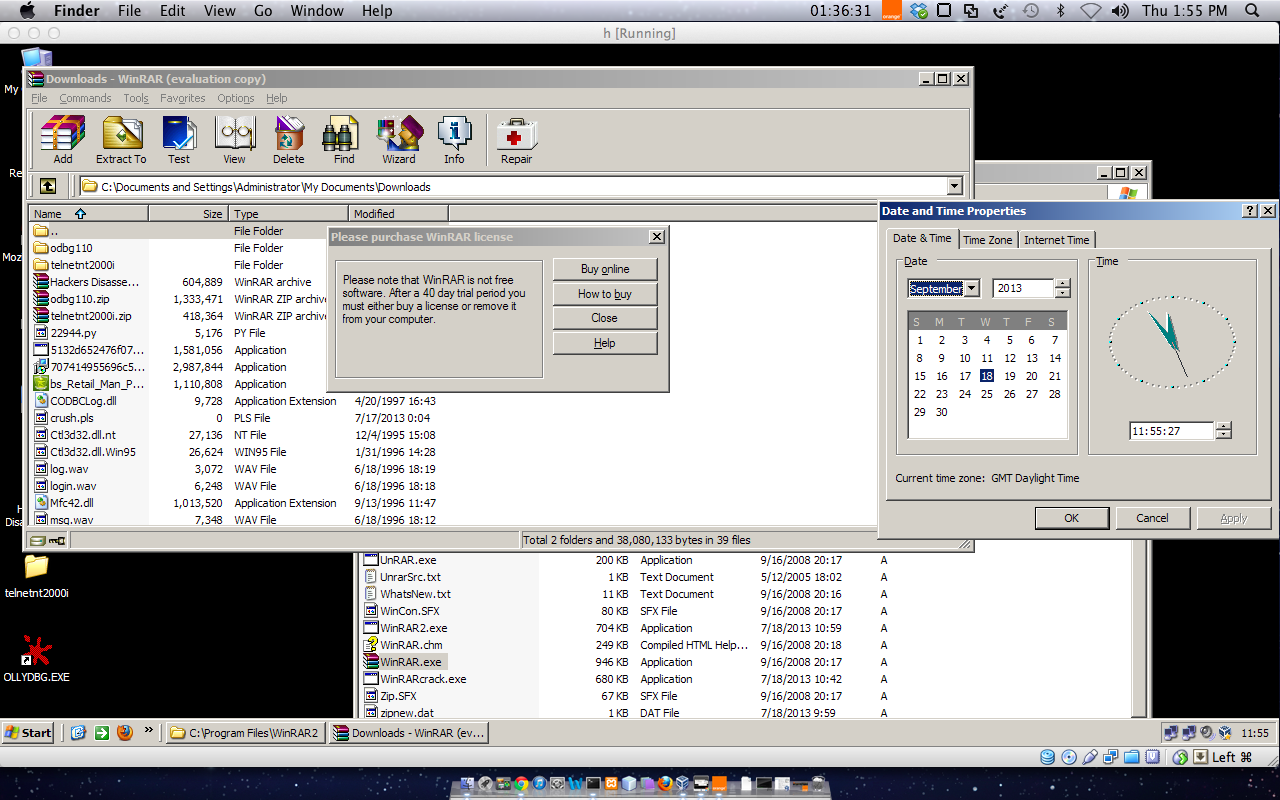Open the Windows Start menu
The height and width of the screenshot is (800, 1280).
click(28, 732)
